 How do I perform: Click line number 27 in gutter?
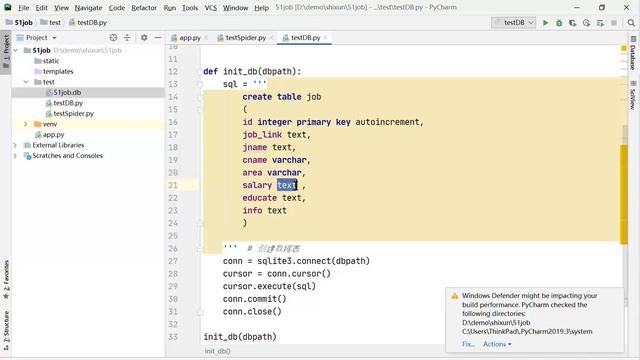pyautogui.click(x=173, y=261)
